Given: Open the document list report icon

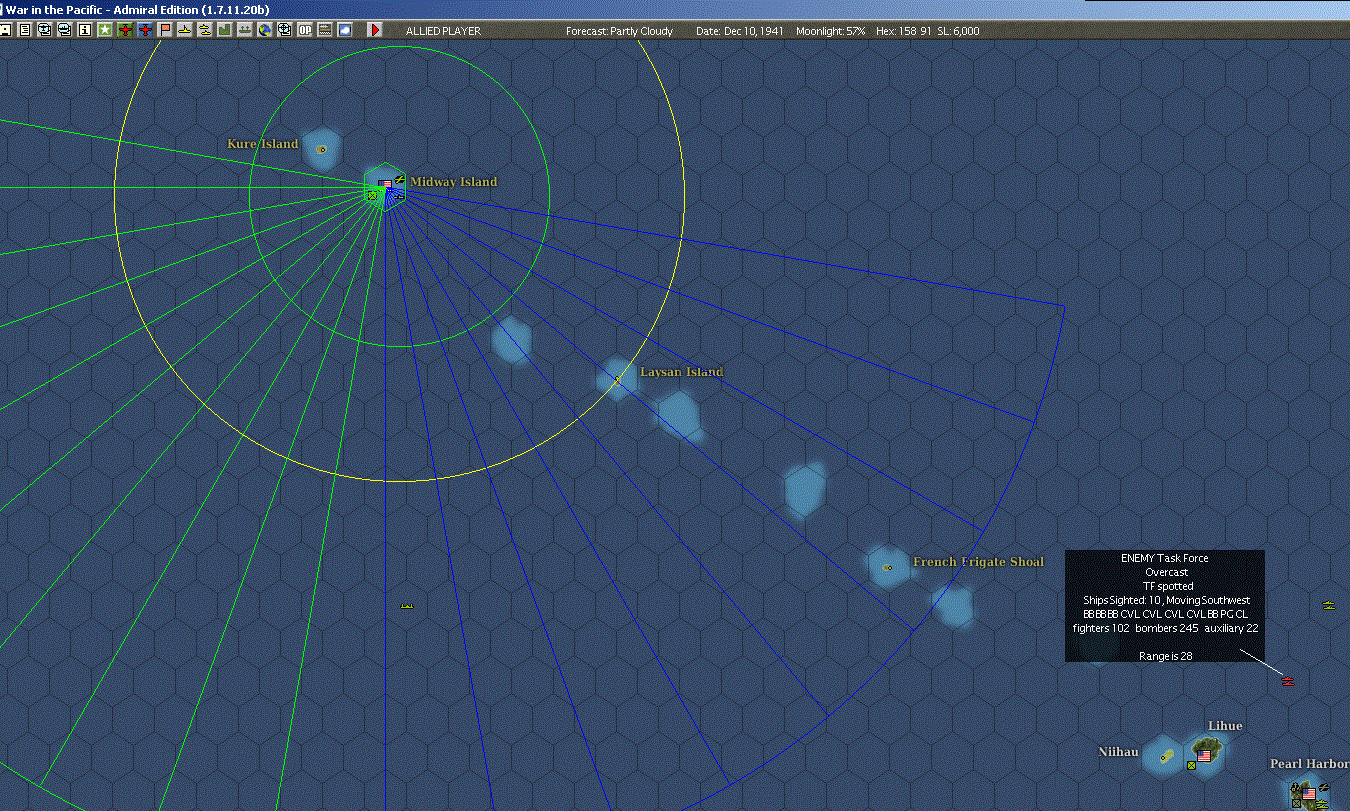Looking at the screenshot, I should tap(24, 30).
